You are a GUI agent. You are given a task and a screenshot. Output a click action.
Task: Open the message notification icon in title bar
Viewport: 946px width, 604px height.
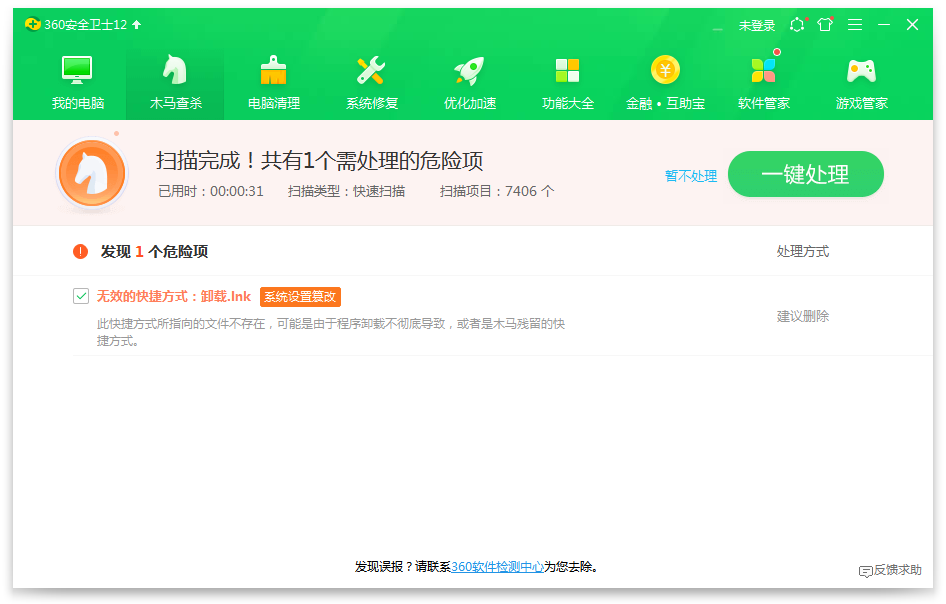click(797, 24)
